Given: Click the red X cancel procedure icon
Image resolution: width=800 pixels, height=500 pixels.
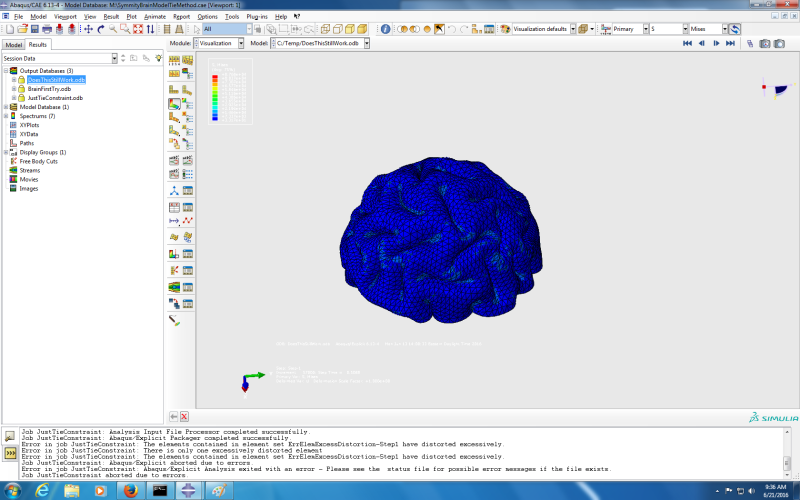Looking at the screenshot, I should pyautogui.click(x=184, y=417).
